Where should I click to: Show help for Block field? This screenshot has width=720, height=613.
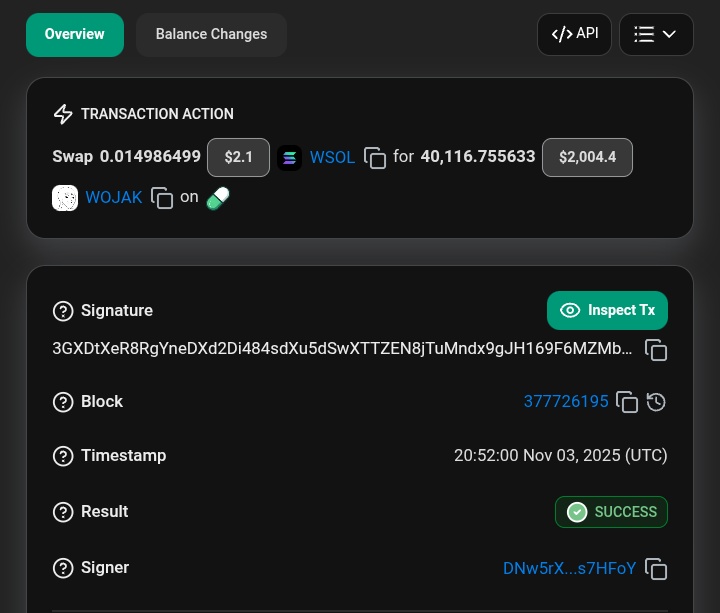click(63, 402)
